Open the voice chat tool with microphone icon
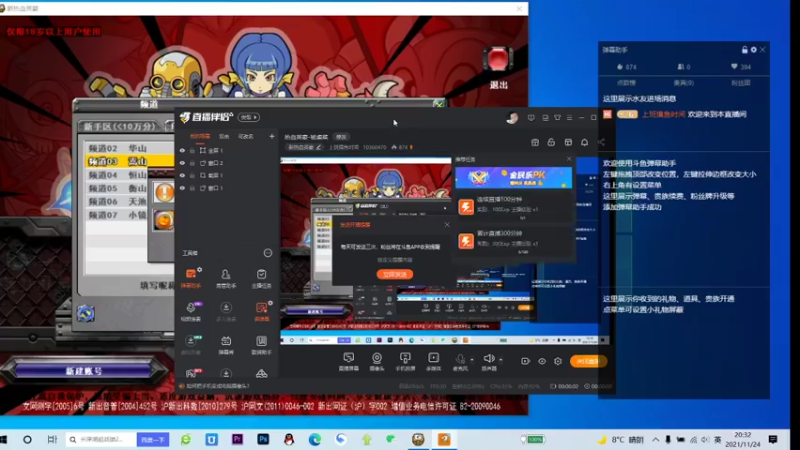The height and width of the screenshot is (450, 800). [x=191, y=311]
